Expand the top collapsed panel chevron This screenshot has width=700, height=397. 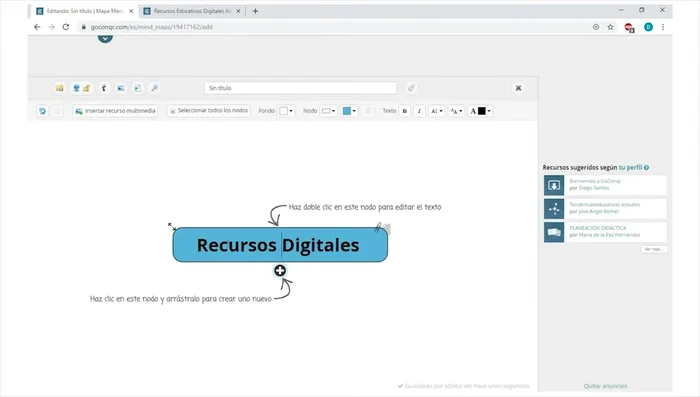tap(105, 38)
